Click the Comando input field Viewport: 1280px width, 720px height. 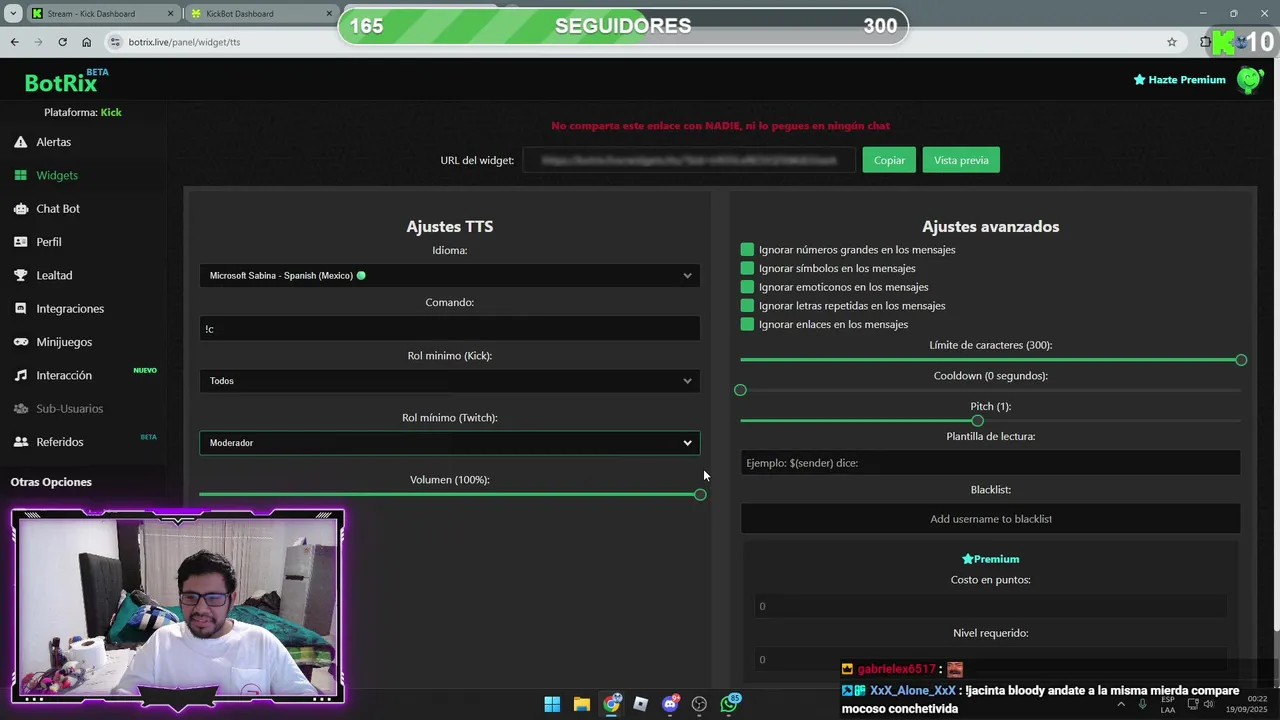tap(450, 328)
